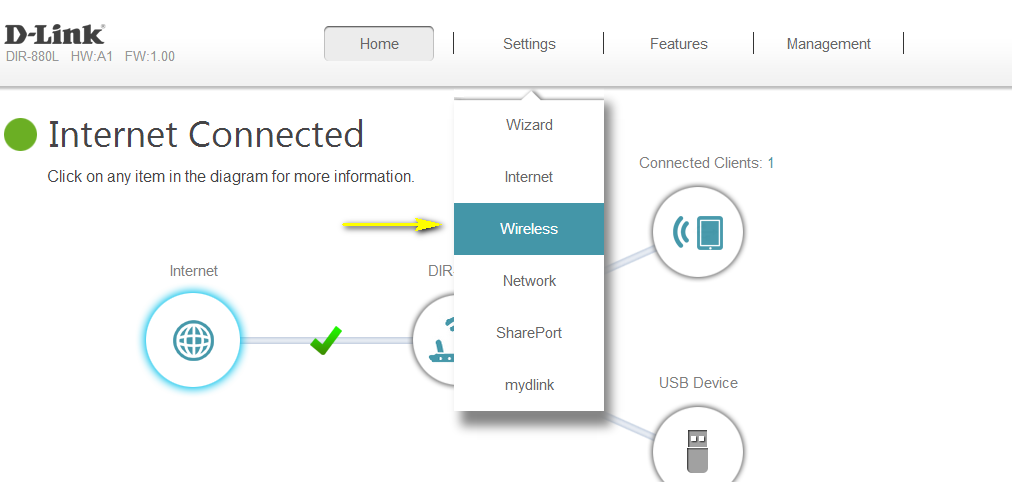Open the Settings dropdown menu

[529, 44]
